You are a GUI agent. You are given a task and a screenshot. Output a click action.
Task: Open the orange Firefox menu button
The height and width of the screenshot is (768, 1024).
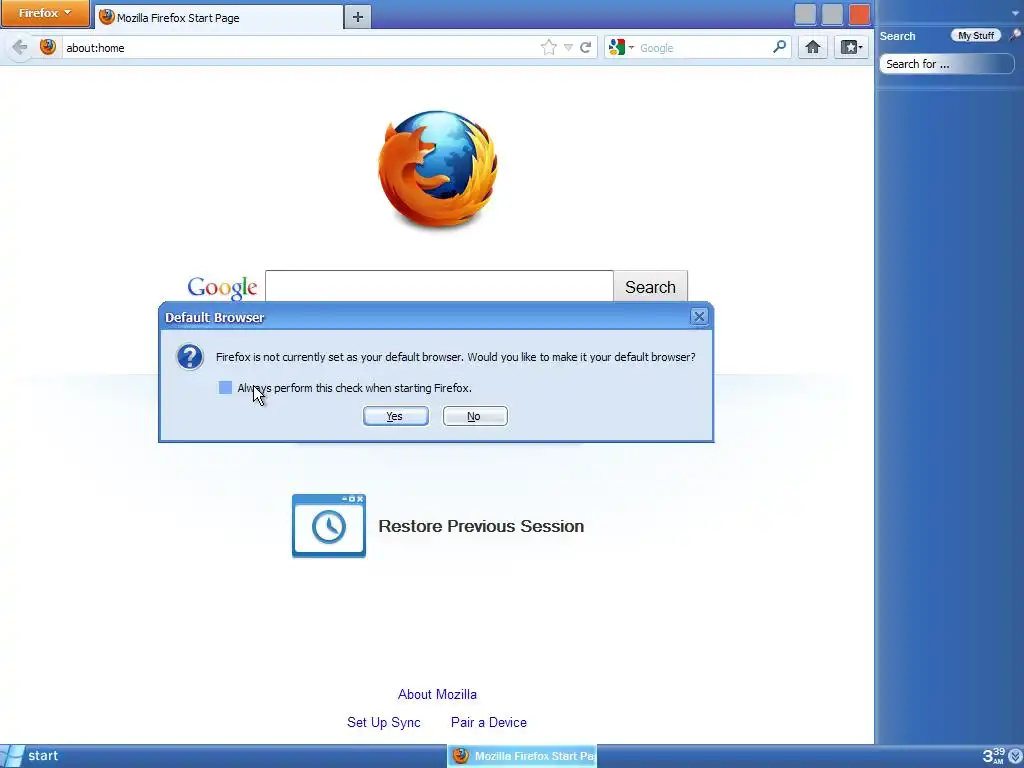44,13
